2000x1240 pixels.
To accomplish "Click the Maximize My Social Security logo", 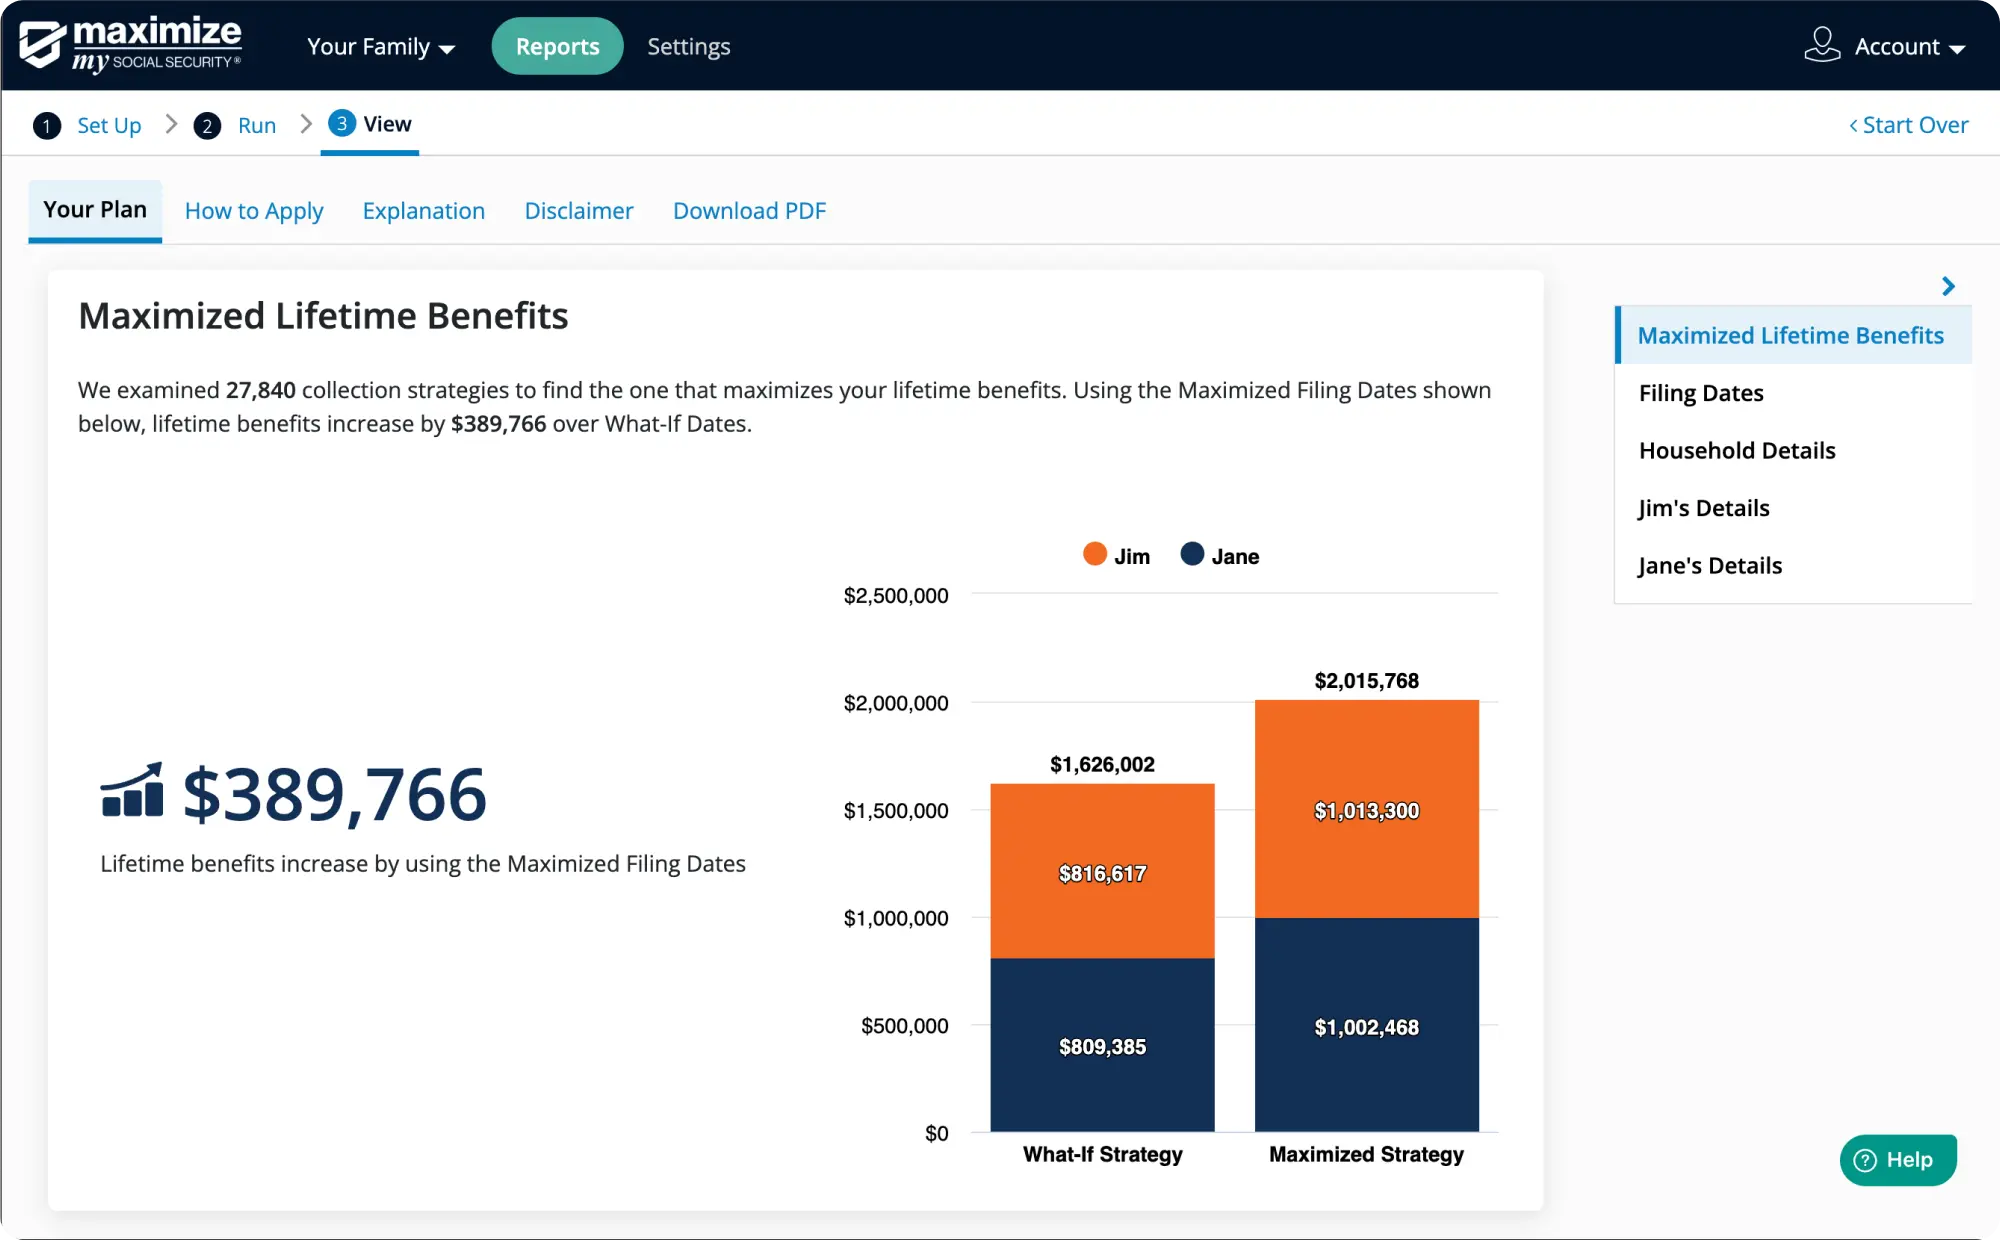I will [131, 46].
